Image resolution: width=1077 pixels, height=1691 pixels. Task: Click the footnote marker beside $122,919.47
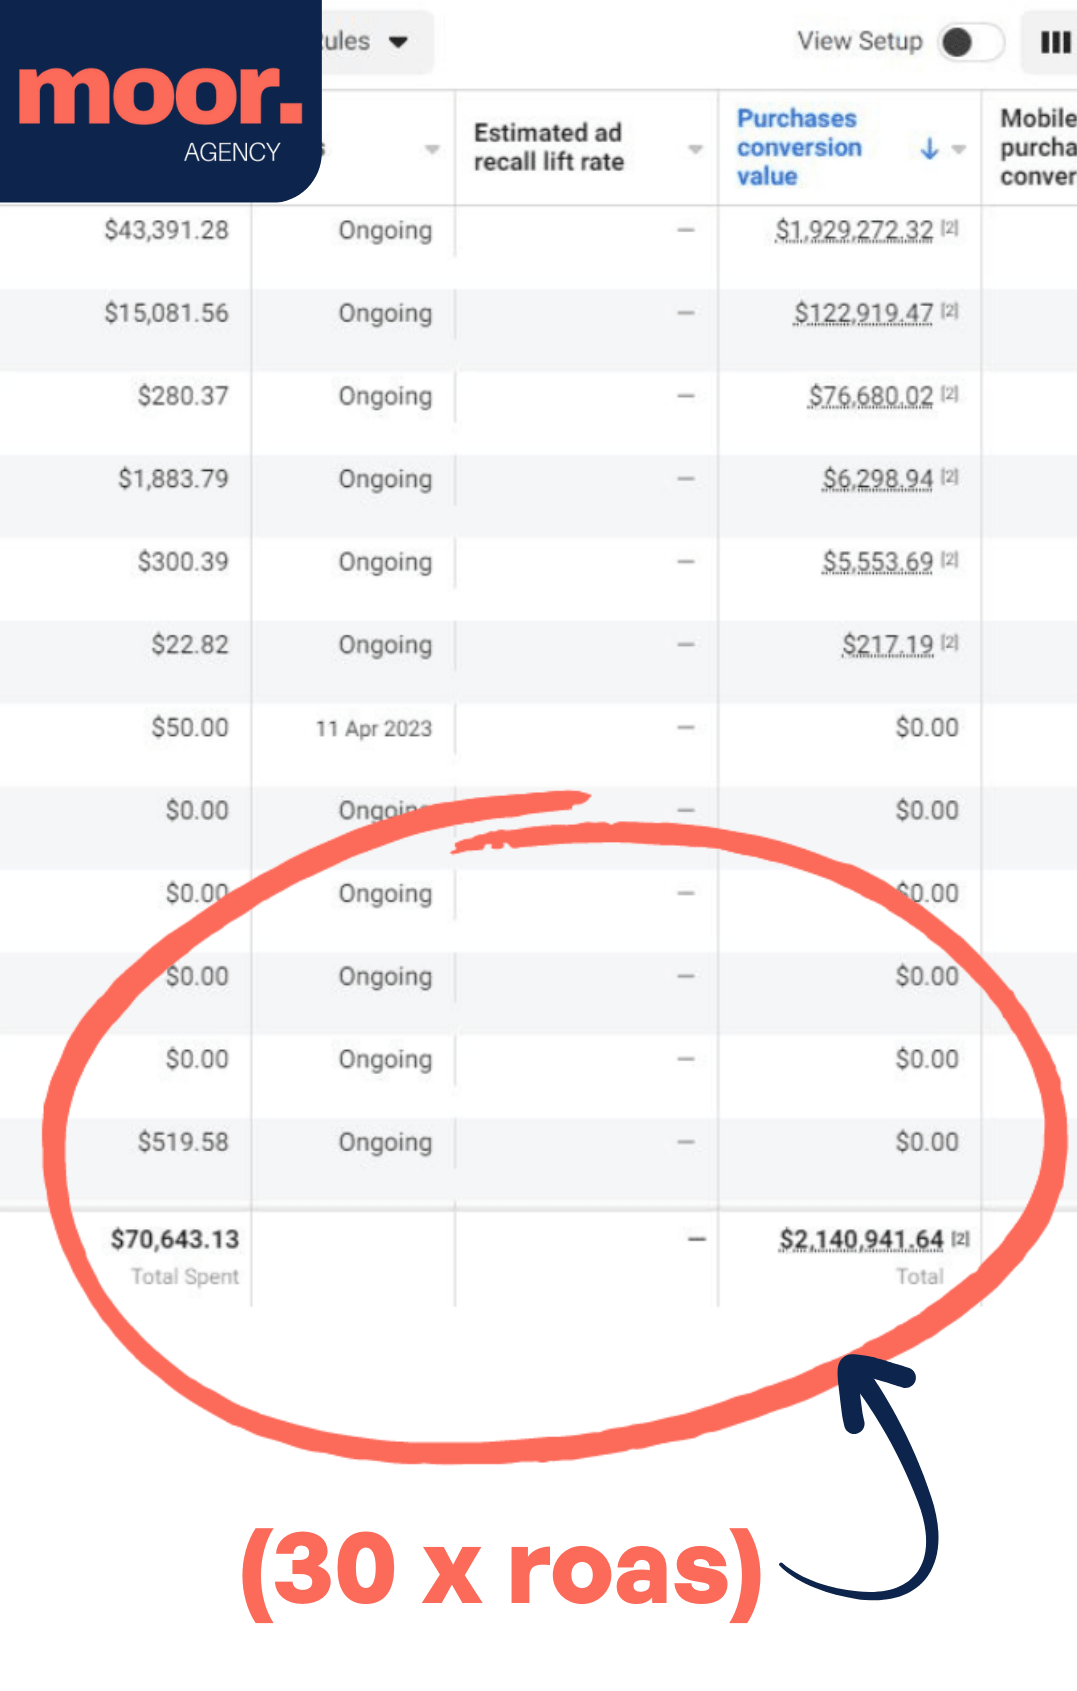[x=950, y=311]
